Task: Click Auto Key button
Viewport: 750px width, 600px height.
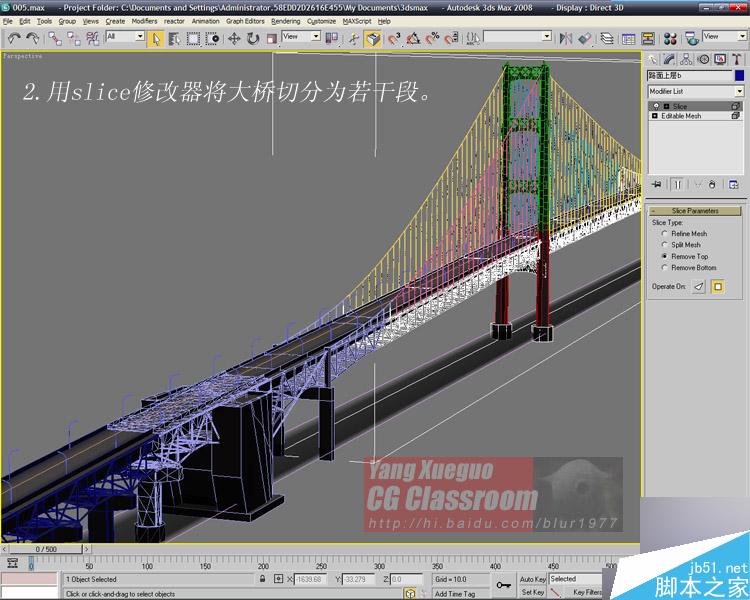Action: click(x=532, y=579)
